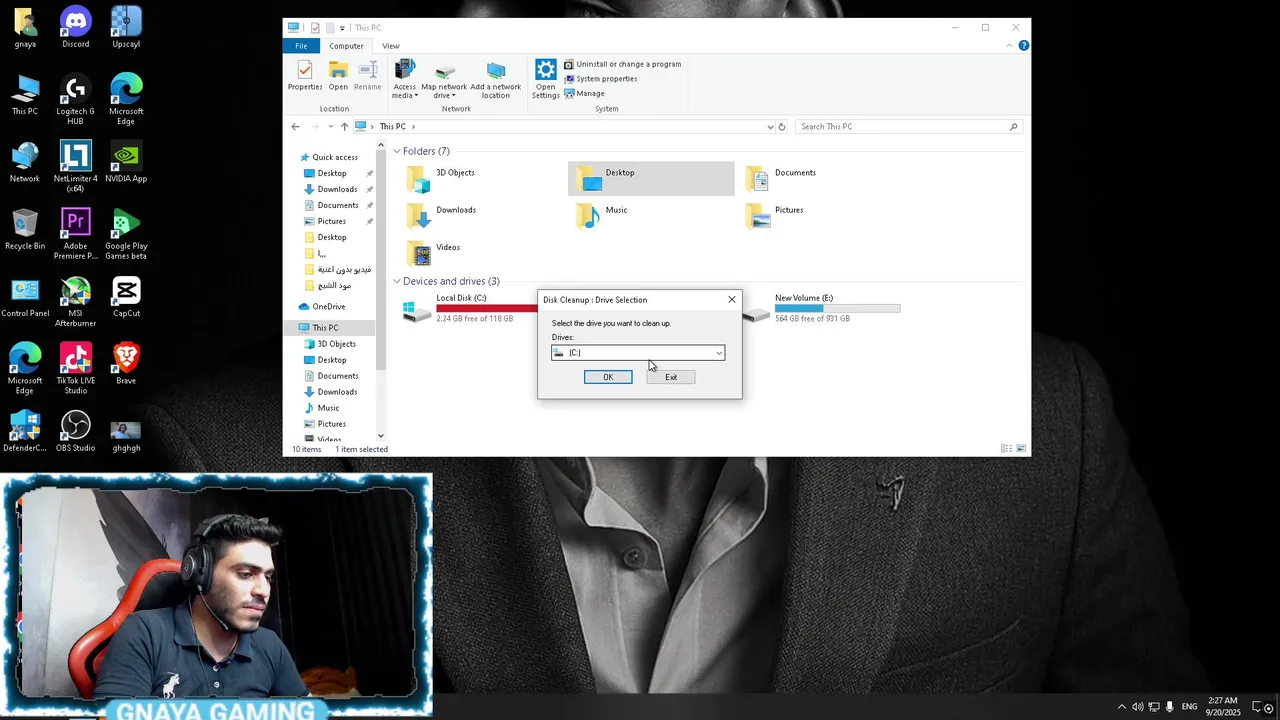Select OBS Studio desktop icon
The image size is (1280, 720).
75,431
